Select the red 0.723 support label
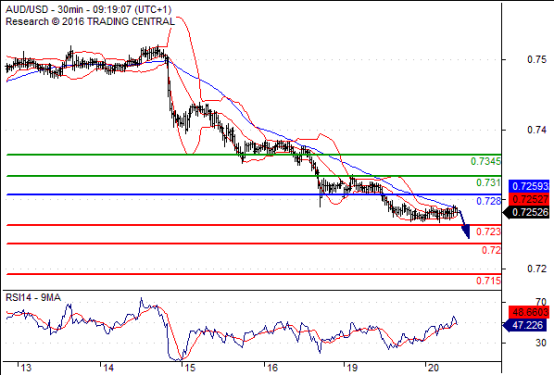The image size is (554, 375). click(x=488, y=232)
